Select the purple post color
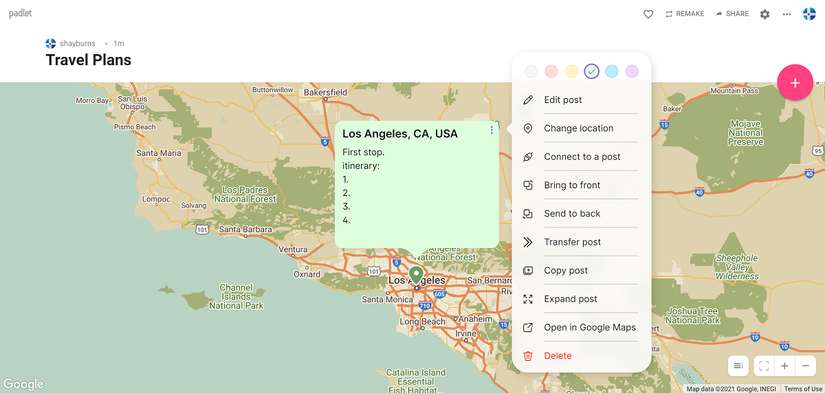This screenshot has height=393, width=825. (632, 71)
